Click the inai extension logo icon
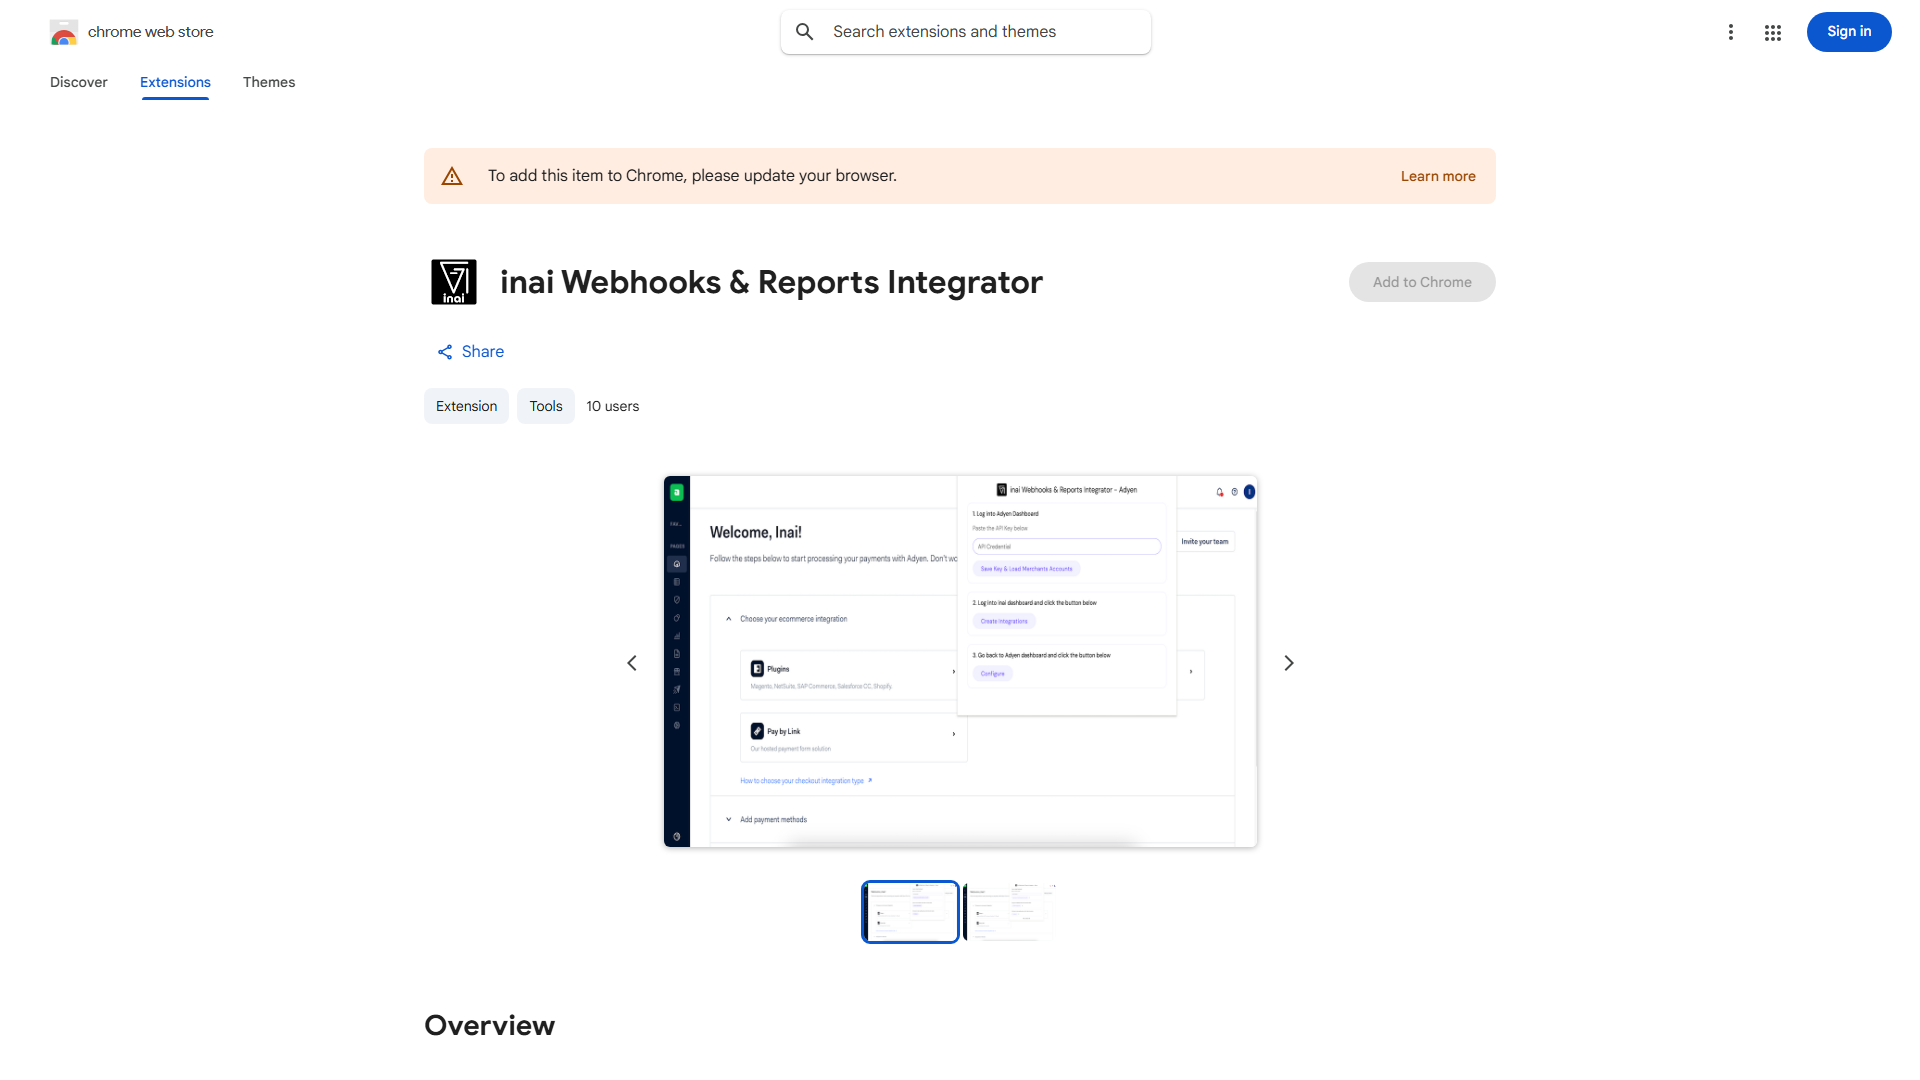 coord(453,282)
